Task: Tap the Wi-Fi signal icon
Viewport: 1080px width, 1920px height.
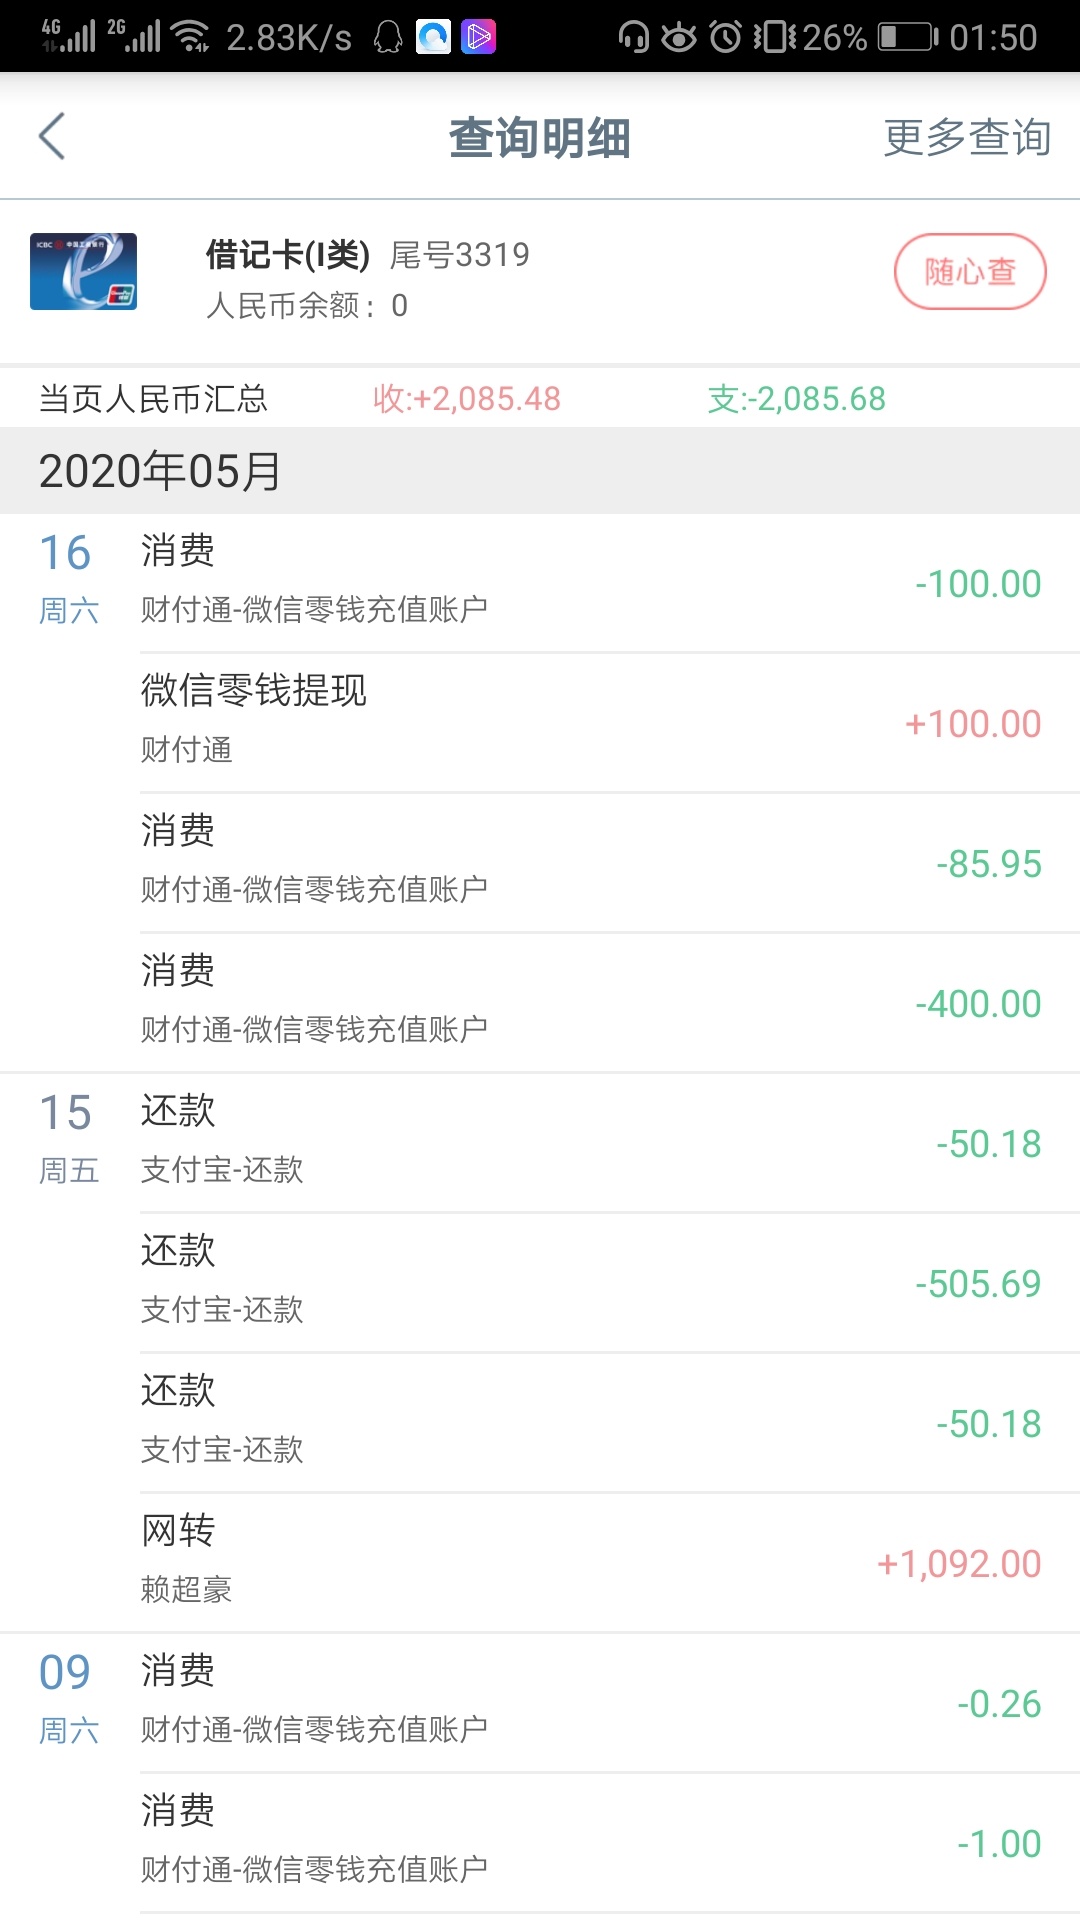Action: (x=190, y=37)
